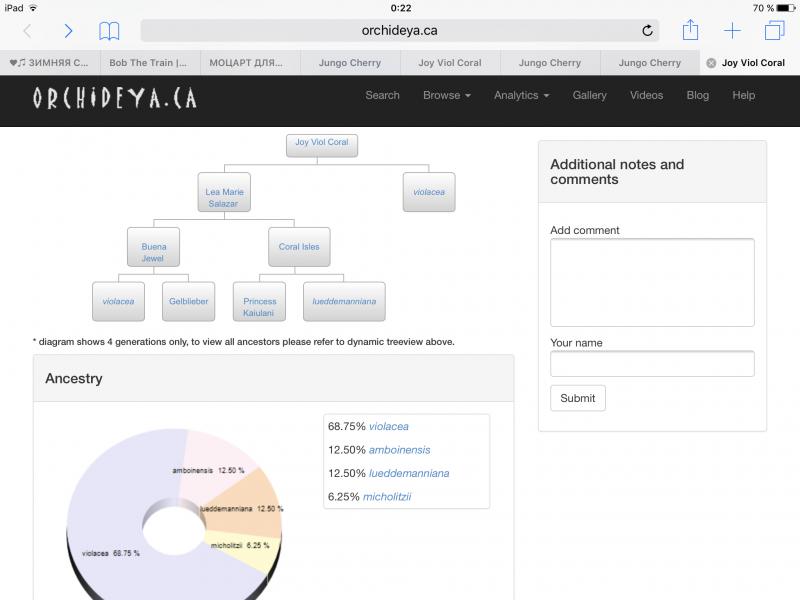This screenshot has height=600, width=800.
Task: Reload the page with the refresh icon
Action: click(x=647, y=31)
